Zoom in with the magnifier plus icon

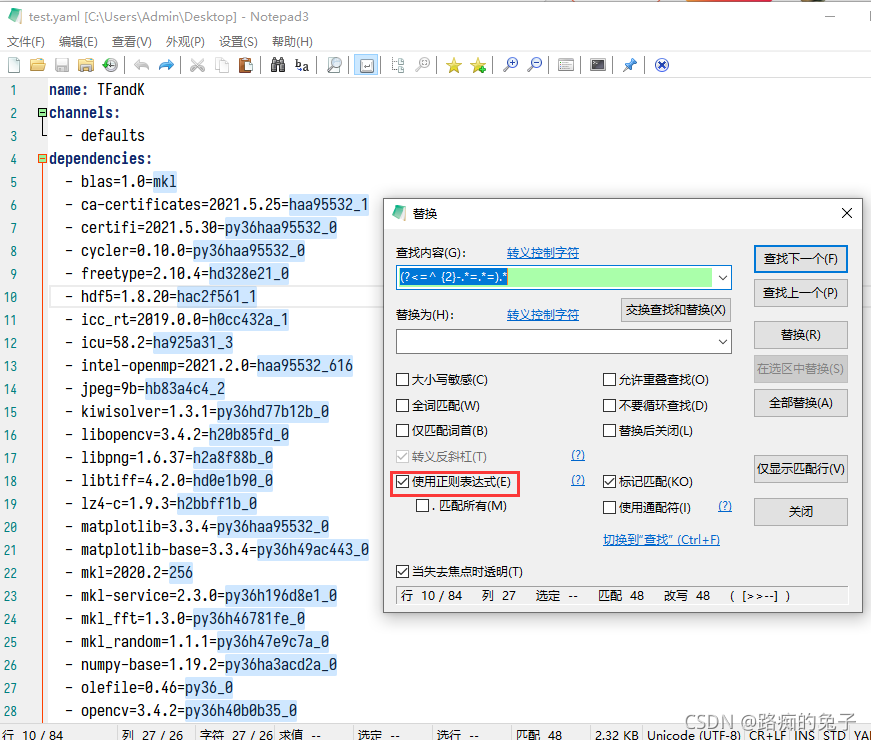(x=510, y=65)
